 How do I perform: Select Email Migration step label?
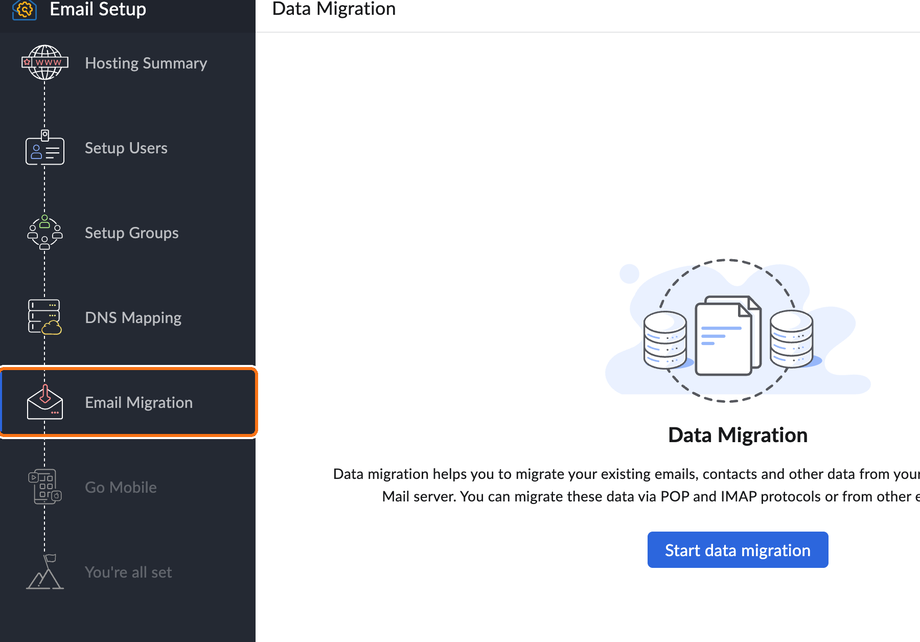pos(138,403)
